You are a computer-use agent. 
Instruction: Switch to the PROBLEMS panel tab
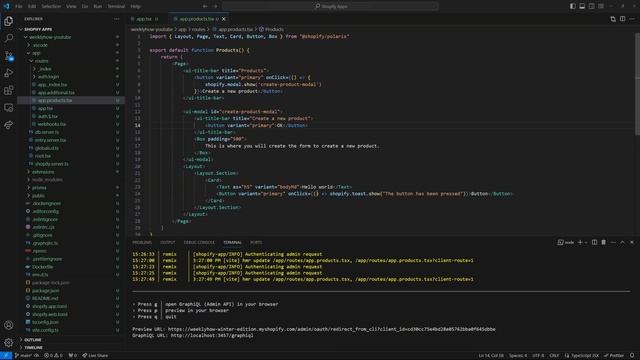pos(142,242)
